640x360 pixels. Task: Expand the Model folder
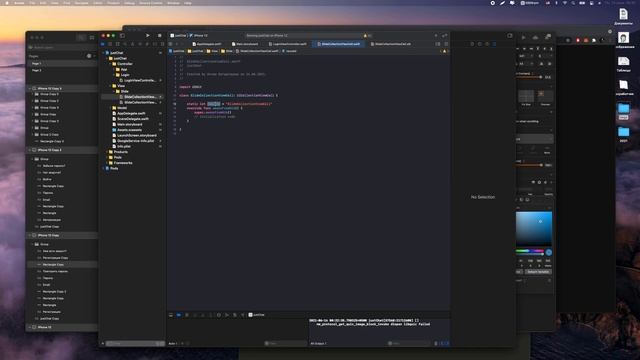(x=110, y=108)
